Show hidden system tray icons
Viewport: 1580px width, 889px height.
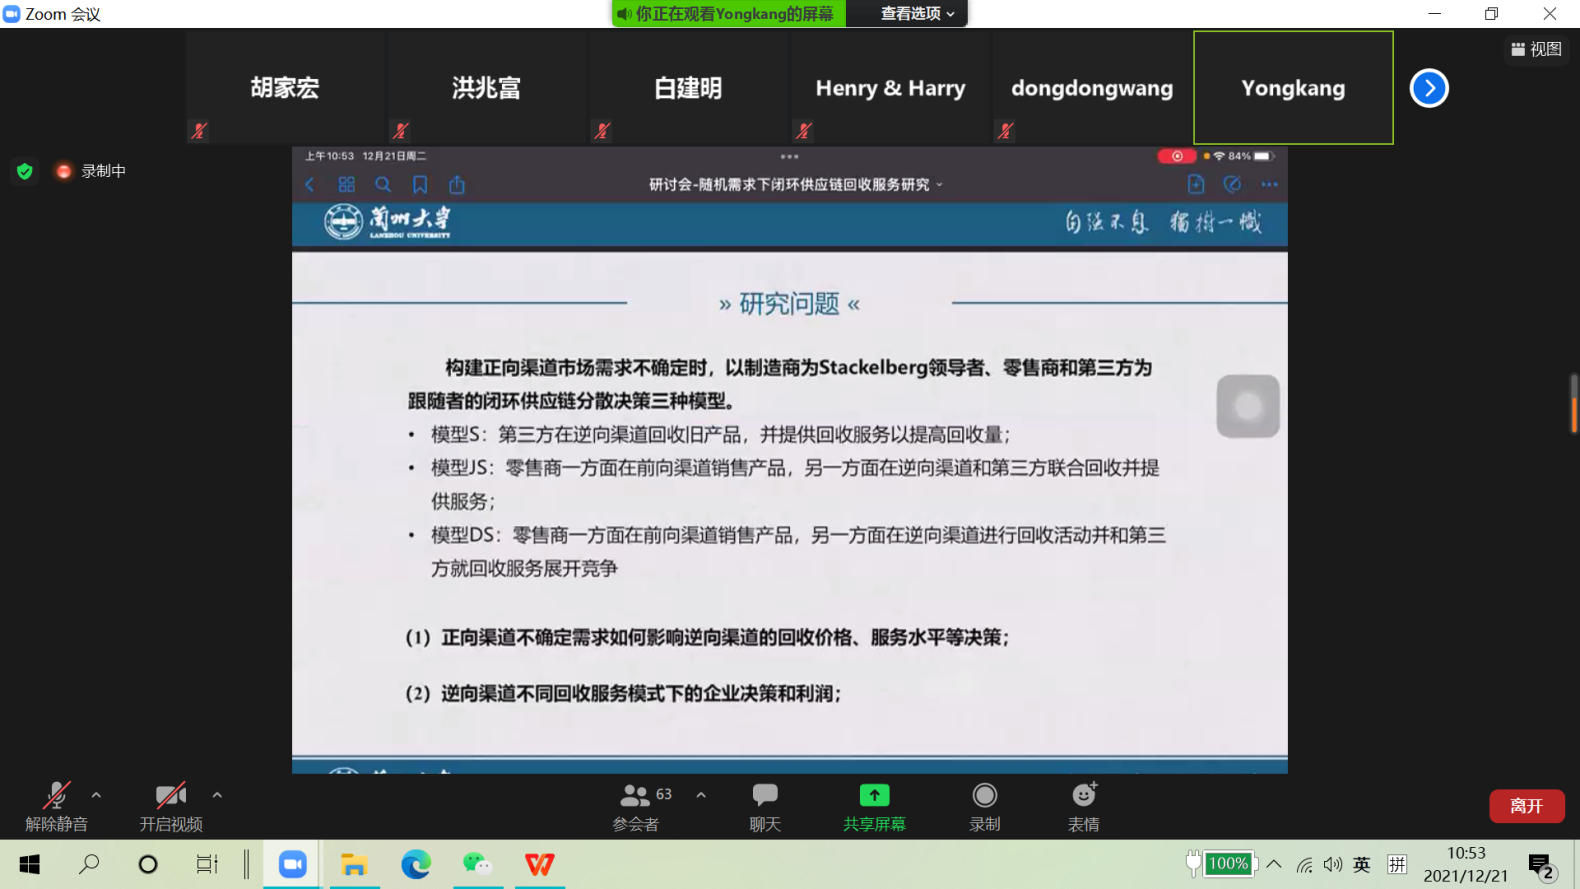(x=1274, y=864)
